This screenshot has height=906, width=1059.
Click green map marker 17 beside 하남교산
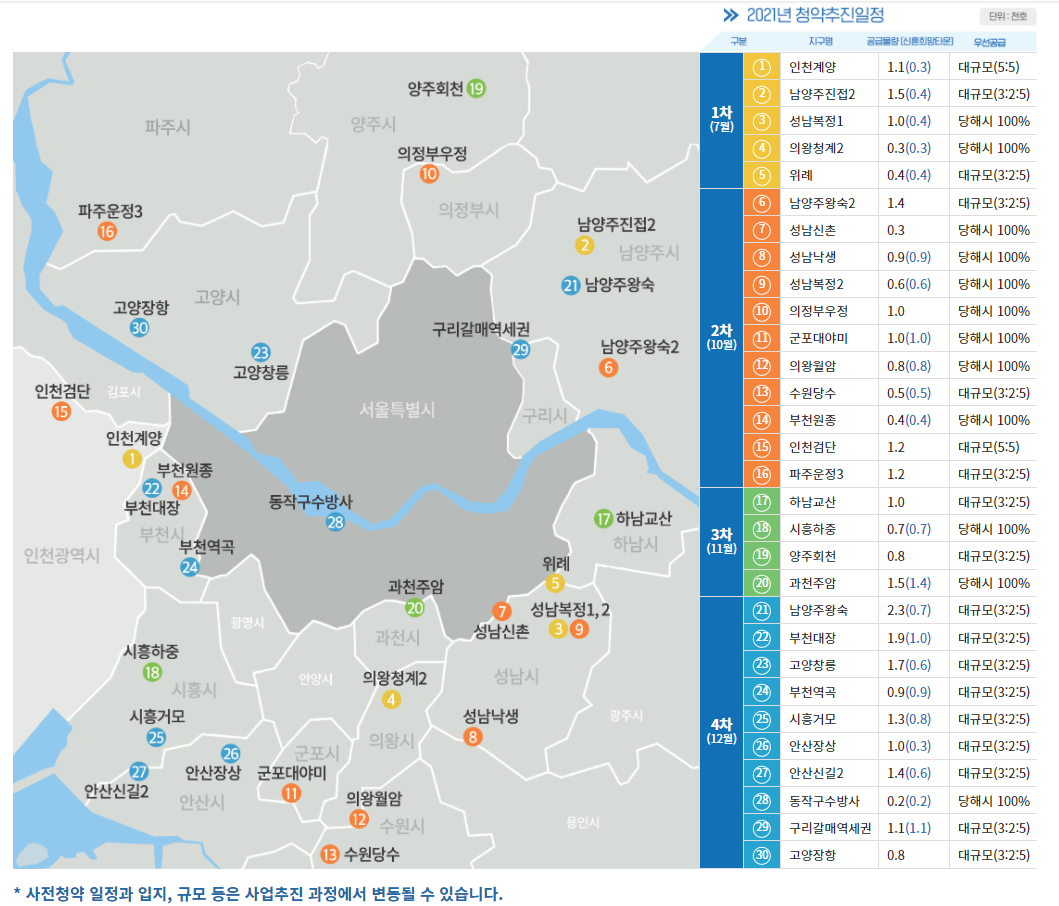(603, 519)
